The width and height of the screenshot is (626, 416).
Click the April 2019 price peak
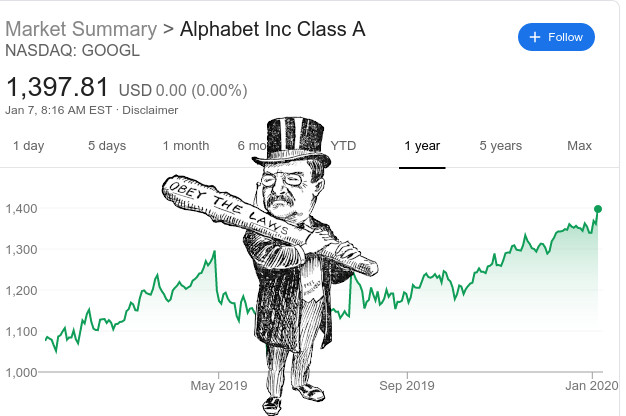coord(214,252)
